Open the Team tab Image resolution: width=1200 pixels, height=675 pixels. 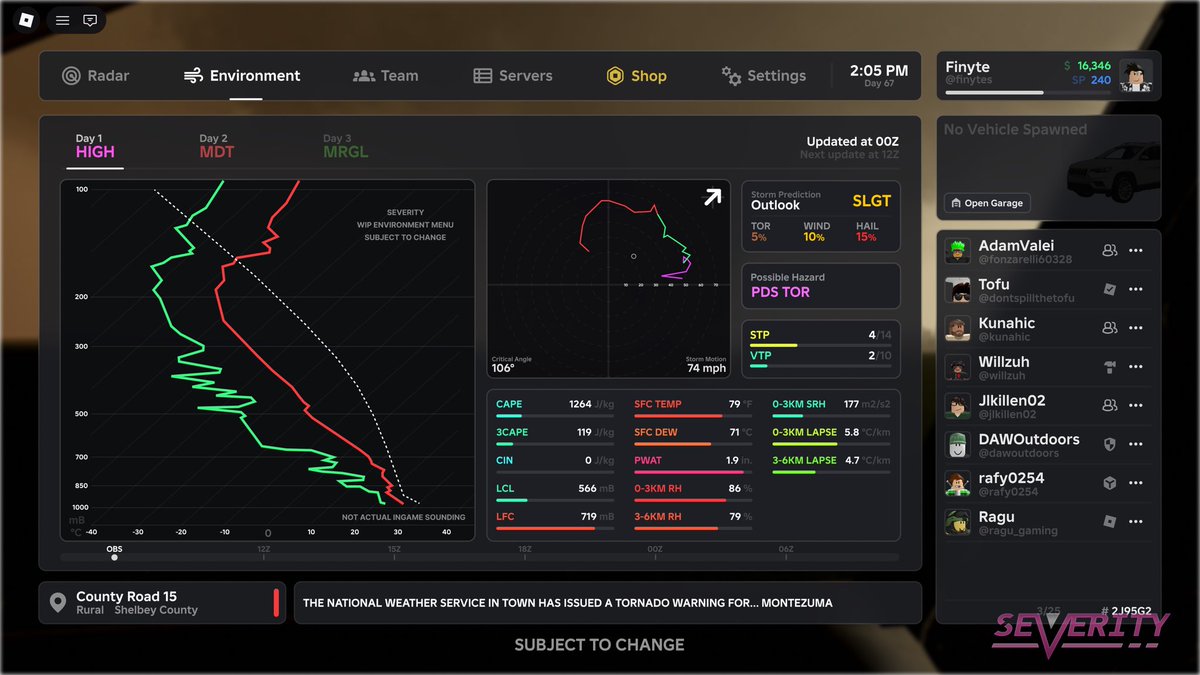click(x=386, y=76)
